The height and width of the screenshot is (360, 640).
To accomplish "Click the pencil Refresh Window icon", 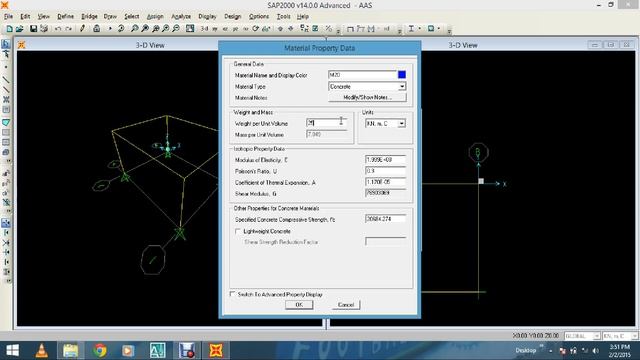I will (x=82, y=29).
